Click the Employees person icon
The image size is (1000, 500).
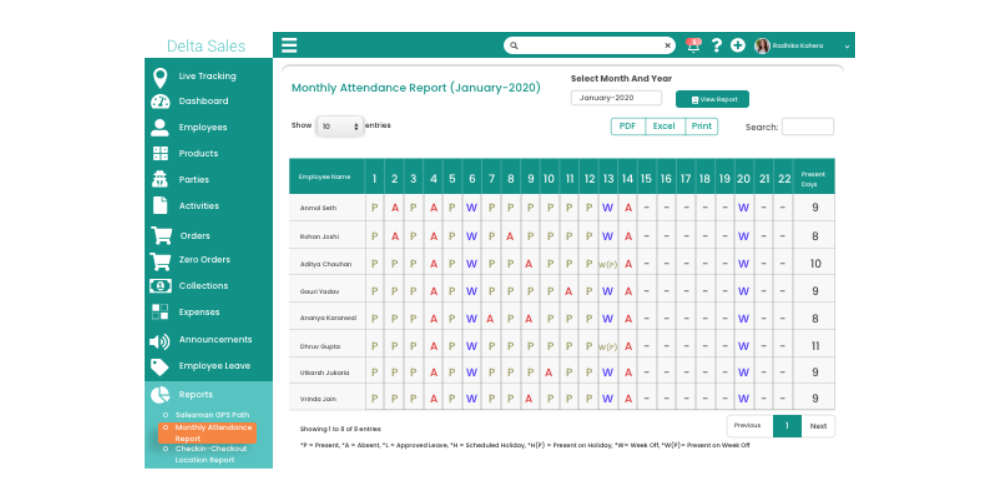(159, 128)
